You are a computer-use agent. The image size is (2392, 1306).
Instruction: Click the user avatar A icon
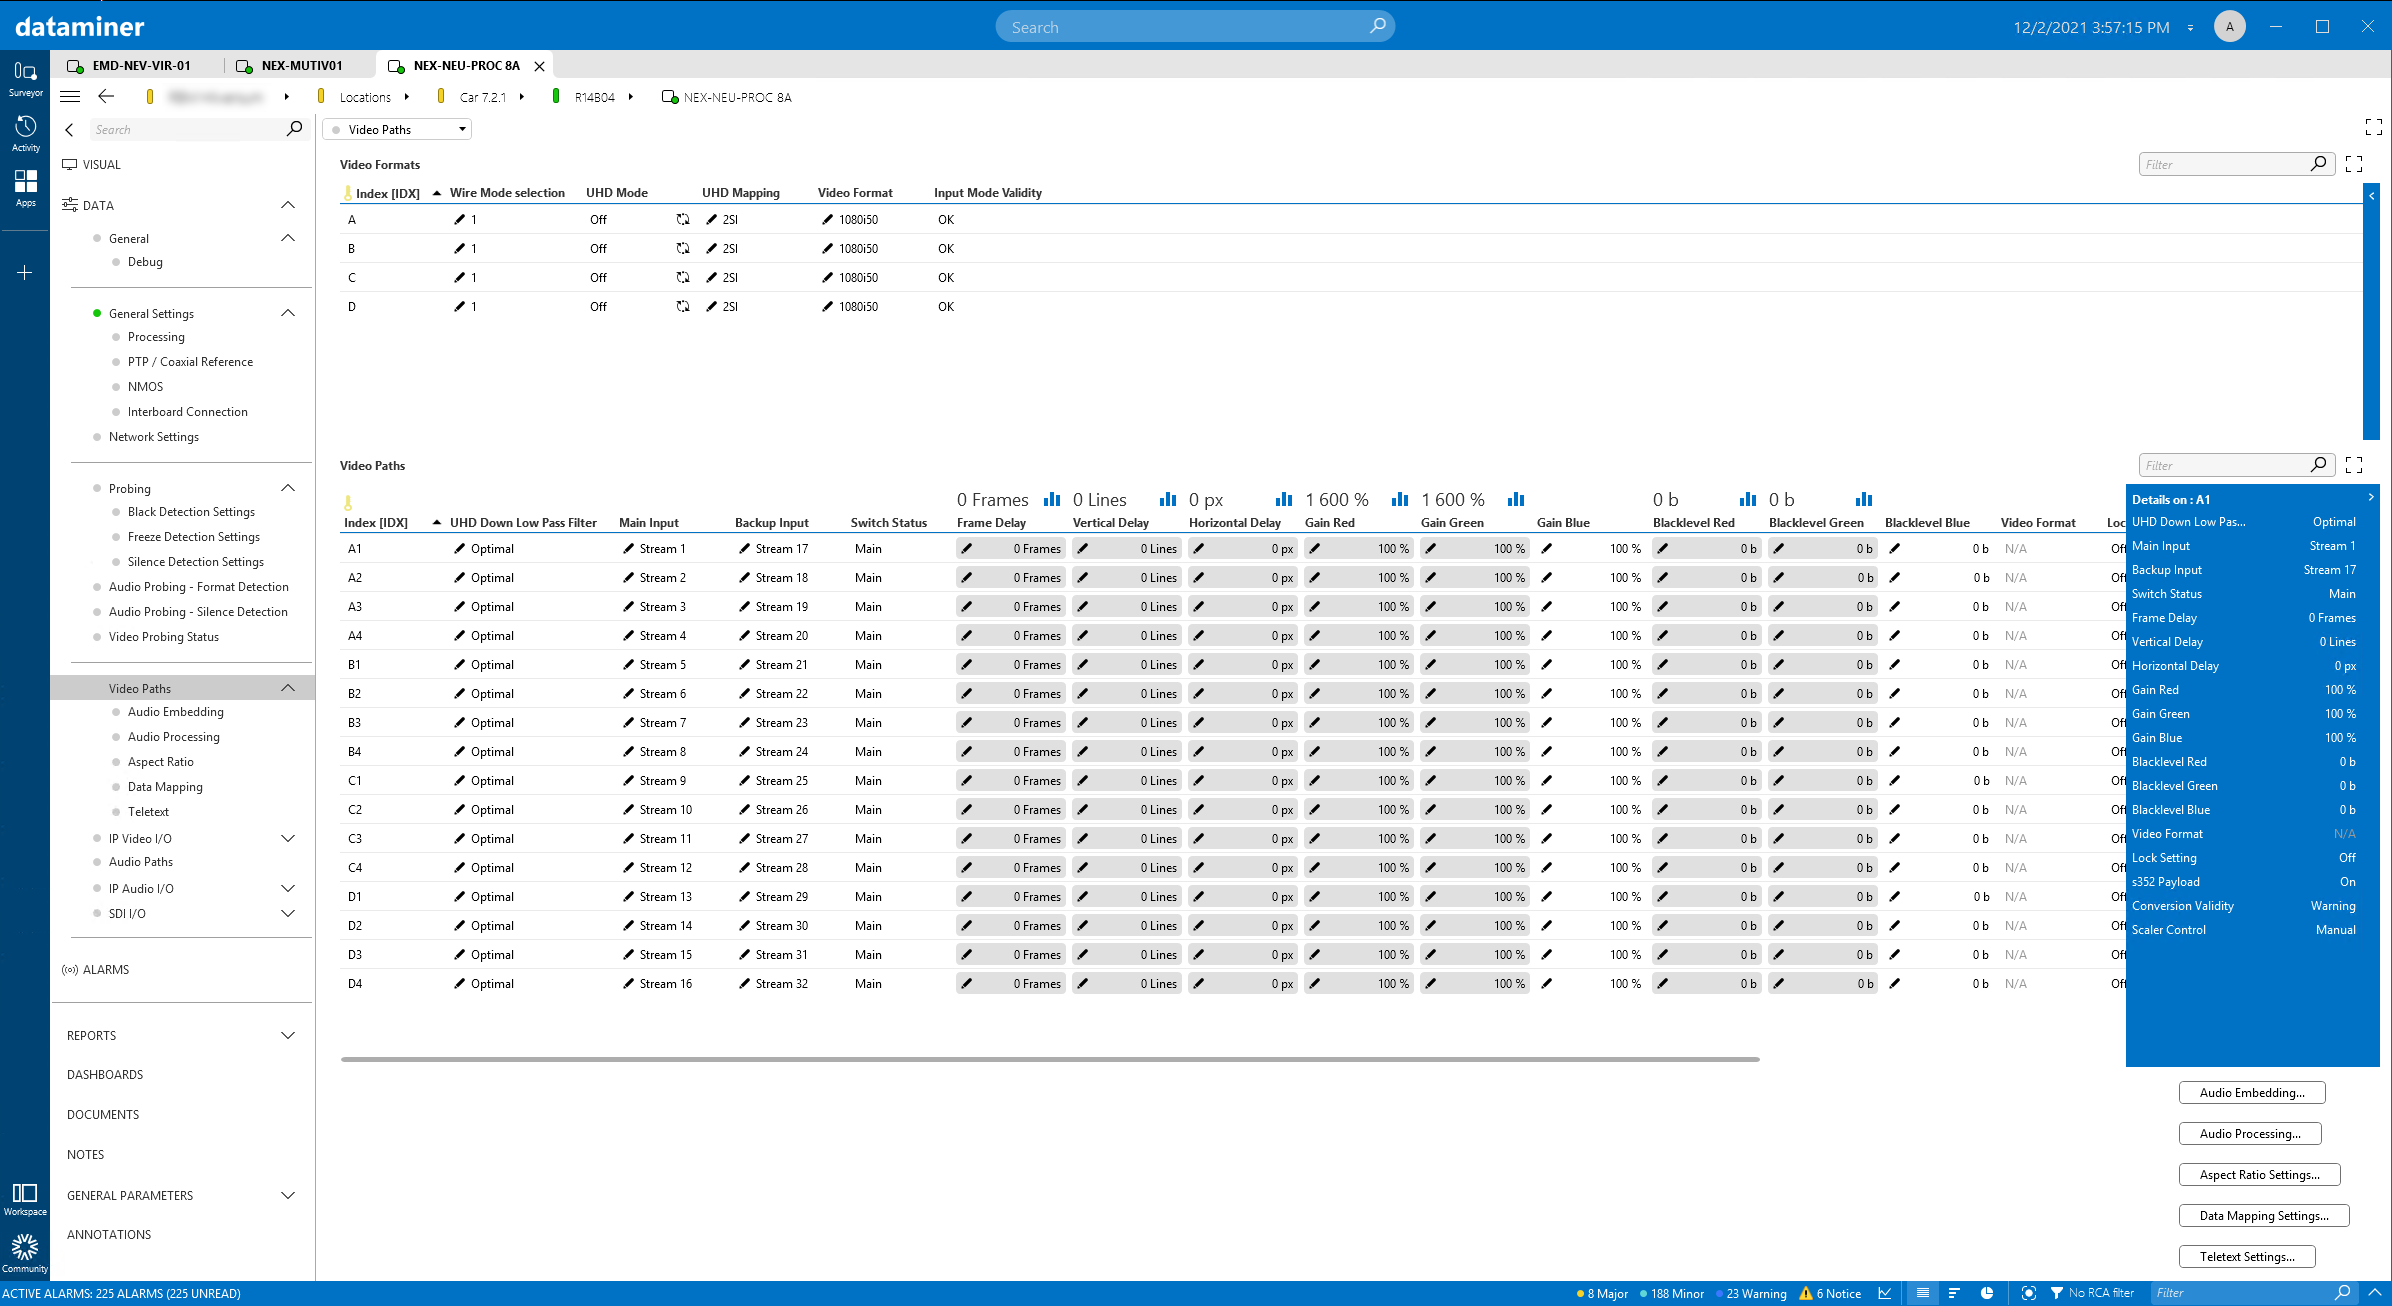(2229, 27)
